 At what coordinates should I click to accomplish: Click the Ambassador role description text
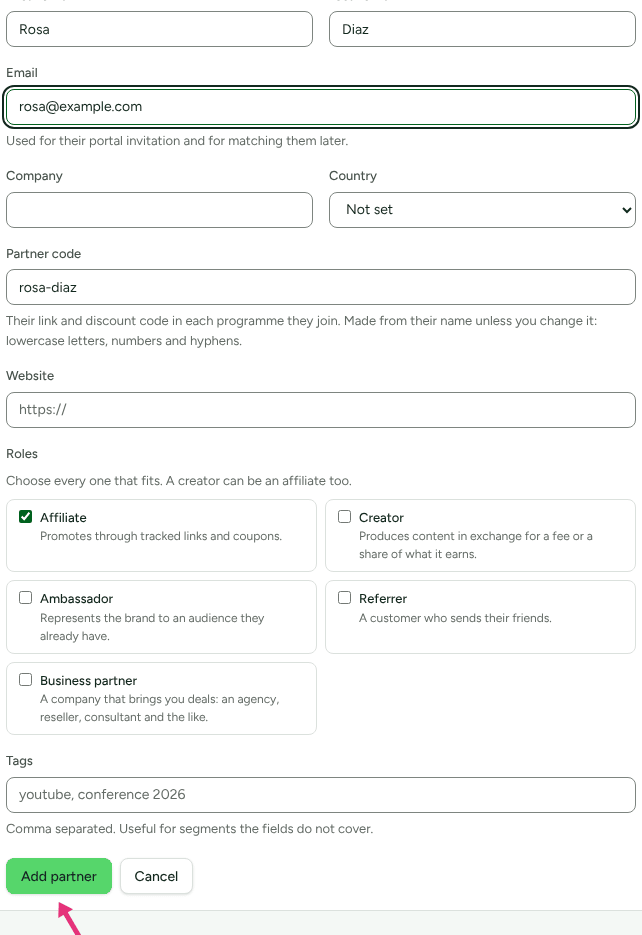pyautogui.click(x=152, y=627)
